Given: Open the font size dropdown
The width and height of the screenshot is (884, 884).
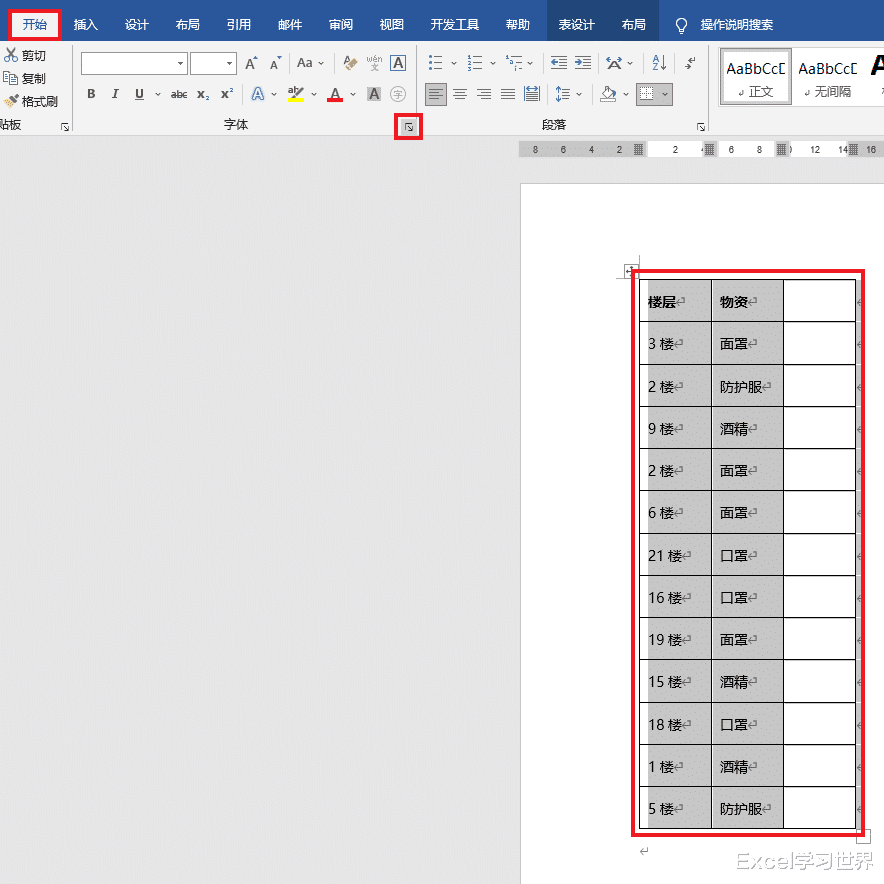Looking at the screenshot, I should (229, 64).
